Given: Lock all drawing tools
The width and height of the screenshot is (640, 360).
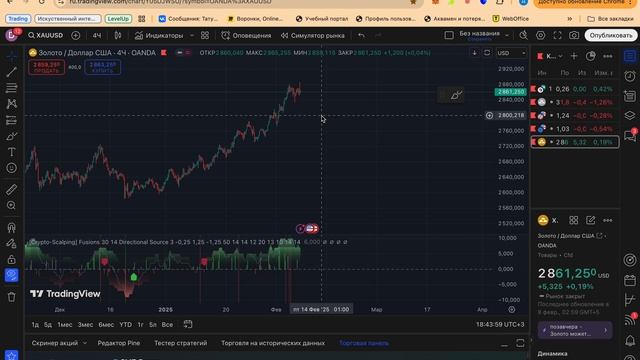Looking at the screenshot, I should coord(11,259).
